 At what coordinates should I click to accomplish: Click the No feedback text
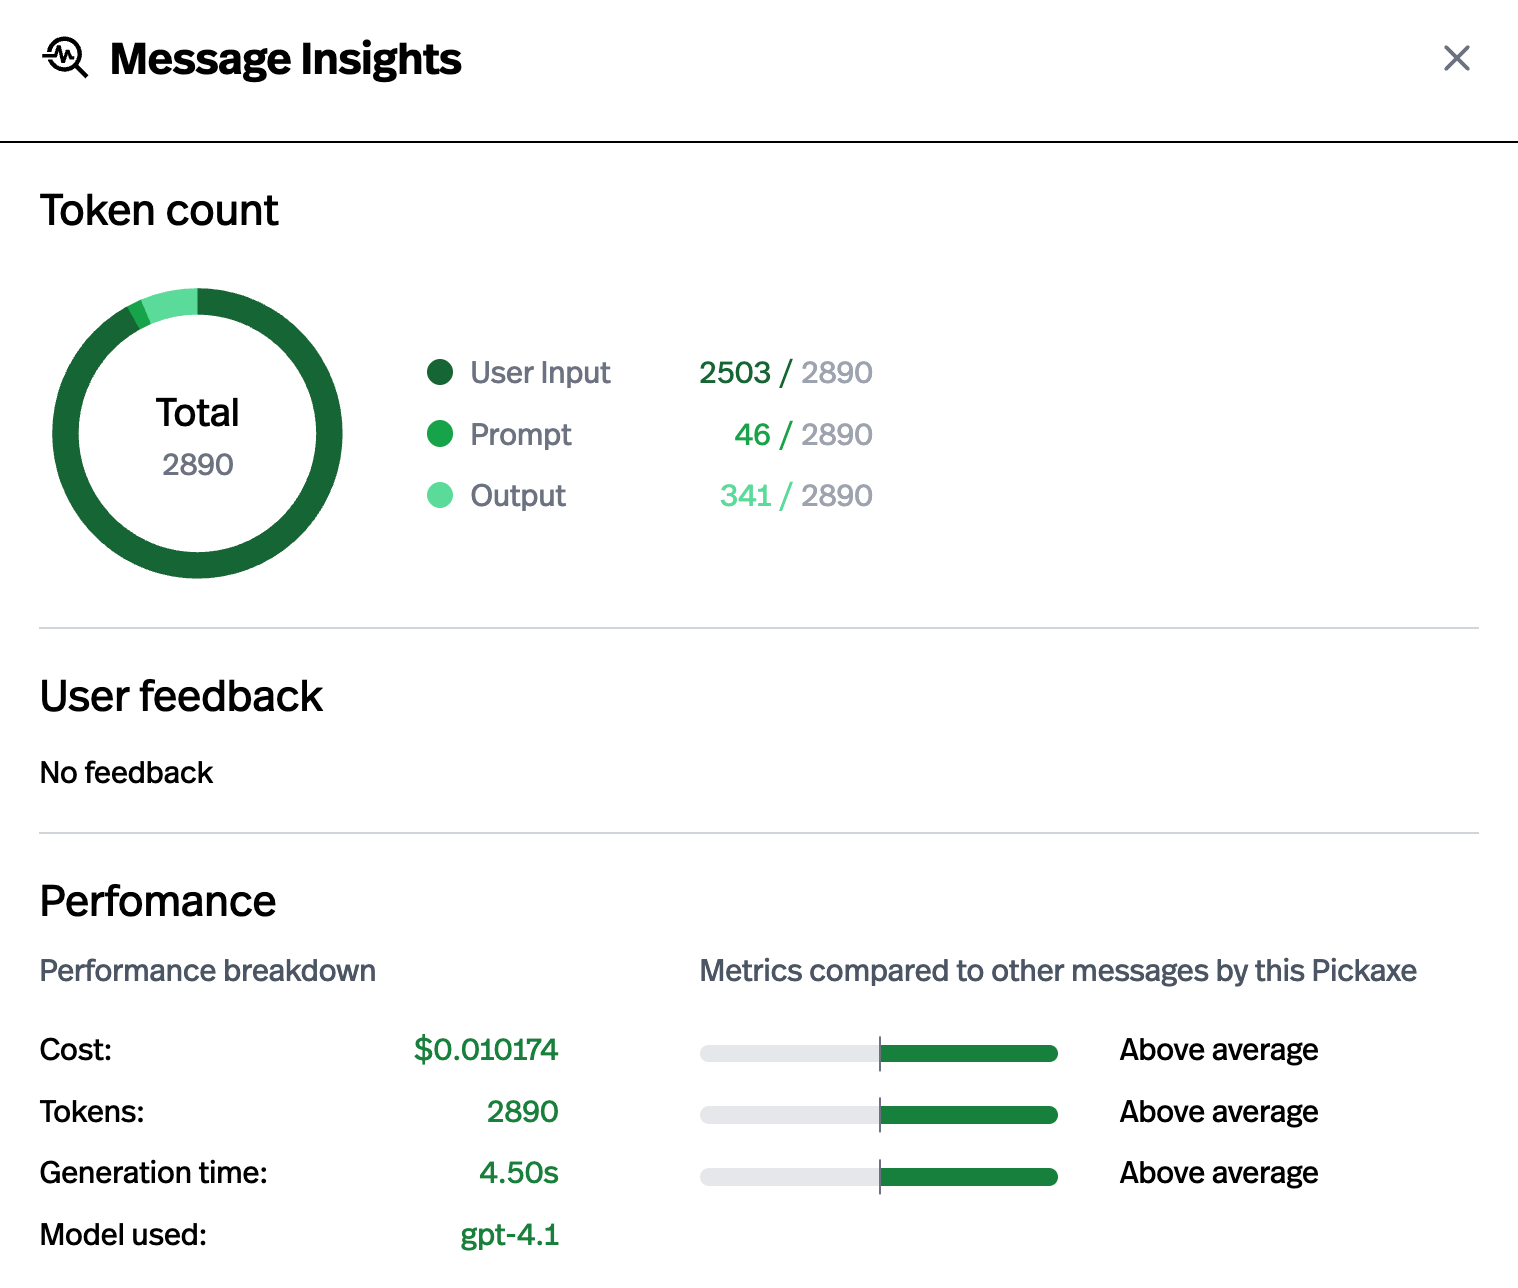pos(126,773)
